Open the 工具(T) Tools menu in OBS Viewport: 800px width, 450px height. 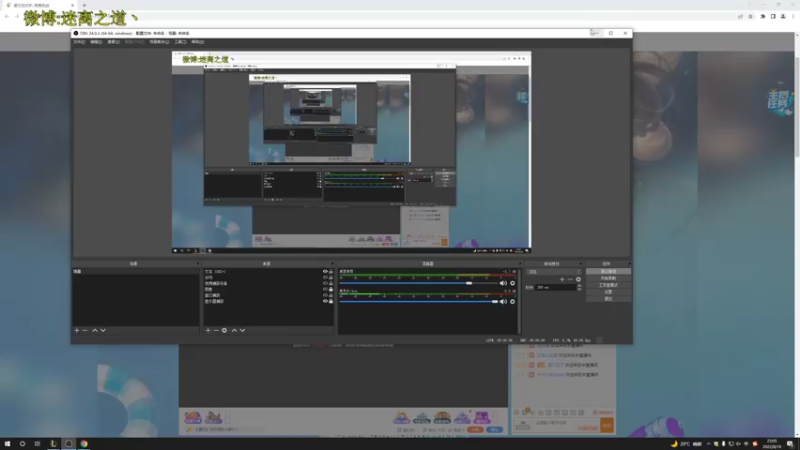180,42
